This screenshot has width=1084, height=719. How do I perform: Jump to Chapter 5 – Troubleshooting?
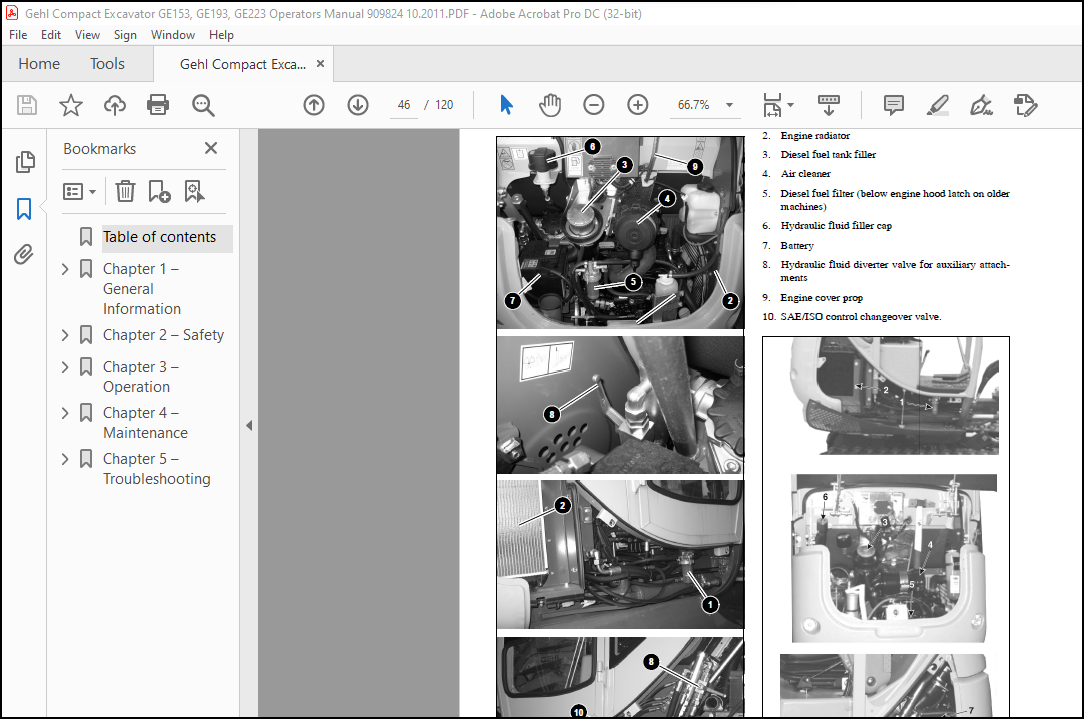[x=156, y=469]
